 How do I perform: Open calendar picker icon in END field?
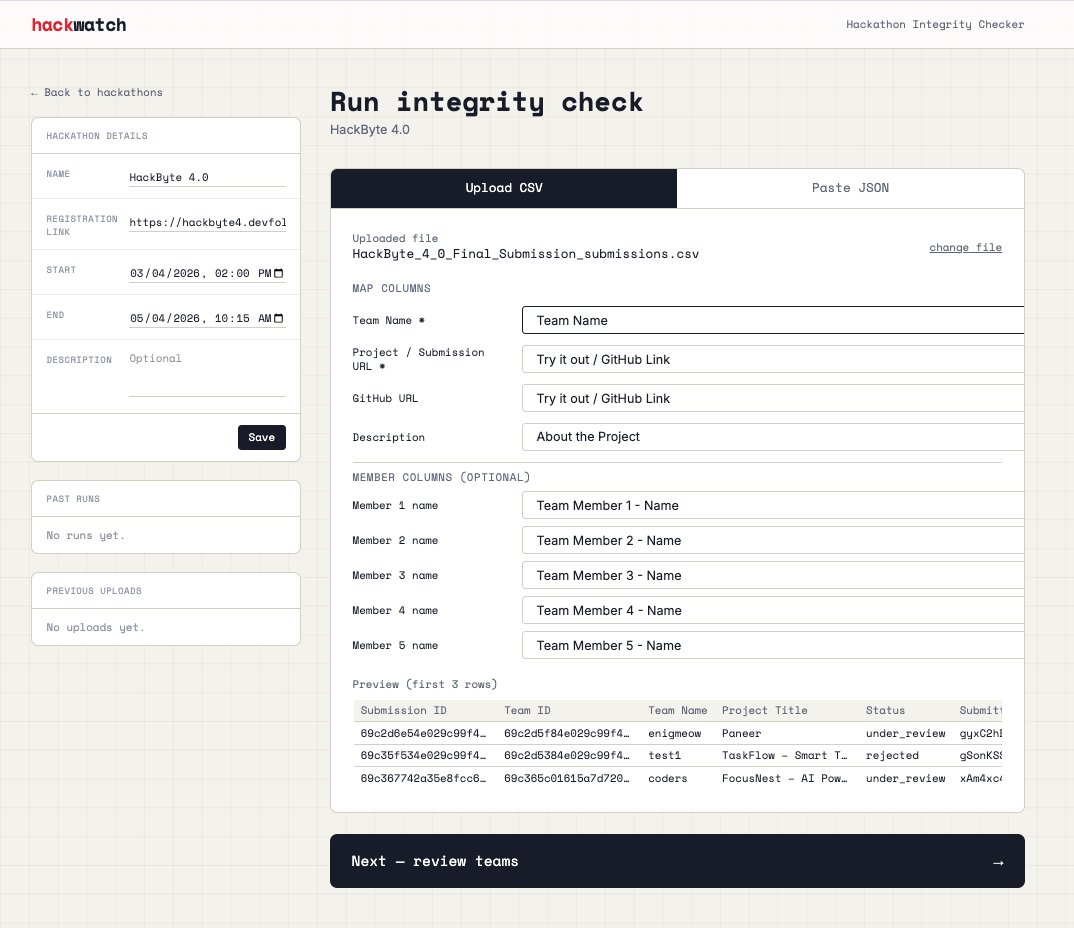click(x=278, y=318)
